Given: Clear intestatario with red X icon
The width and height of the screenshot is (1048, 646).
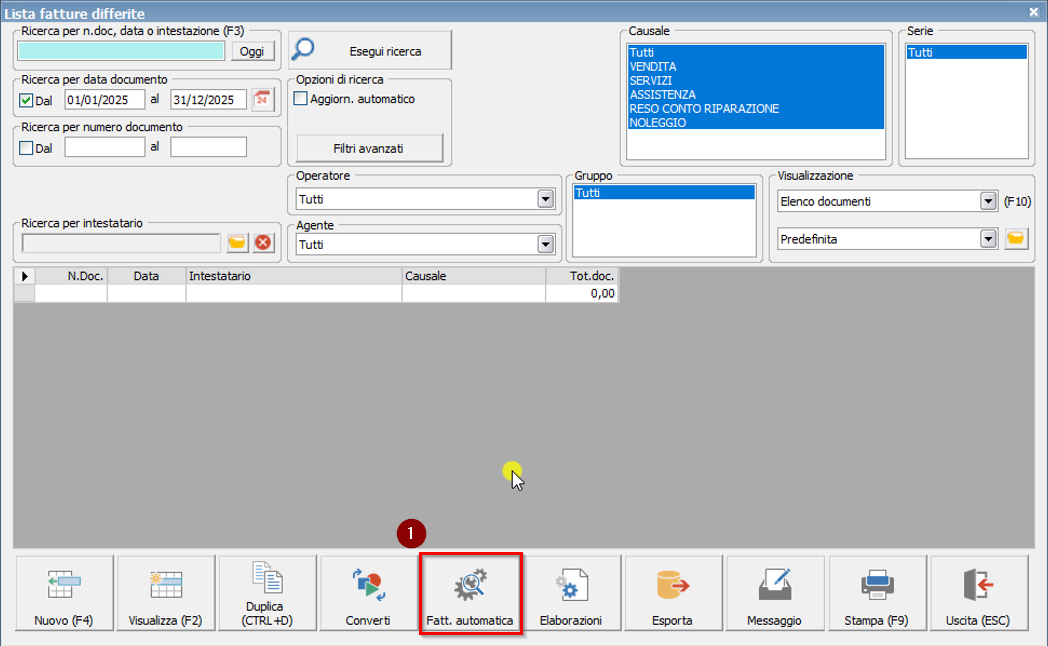Looking at the screenshot, I should point(262,243).
